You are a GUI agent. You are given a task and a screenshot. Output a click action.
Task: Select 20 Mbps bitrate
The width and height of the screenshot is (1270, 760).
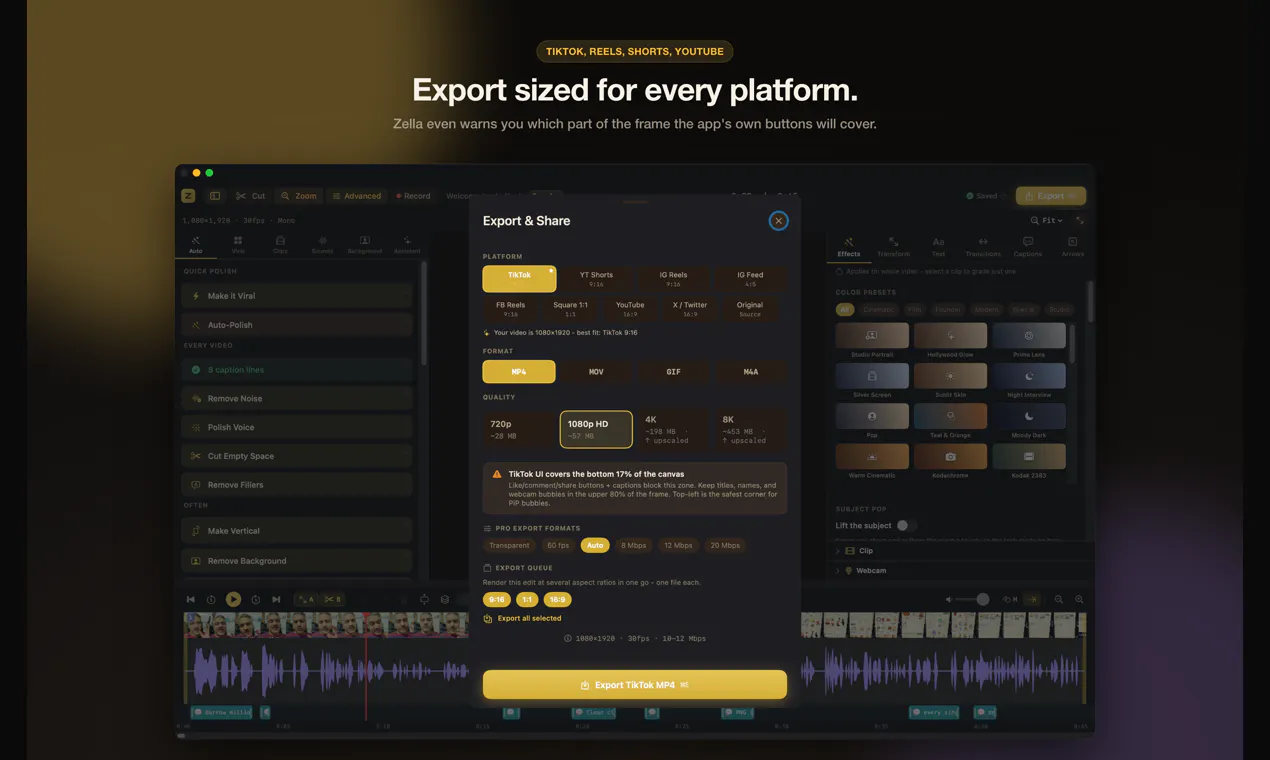coord(725,545)
